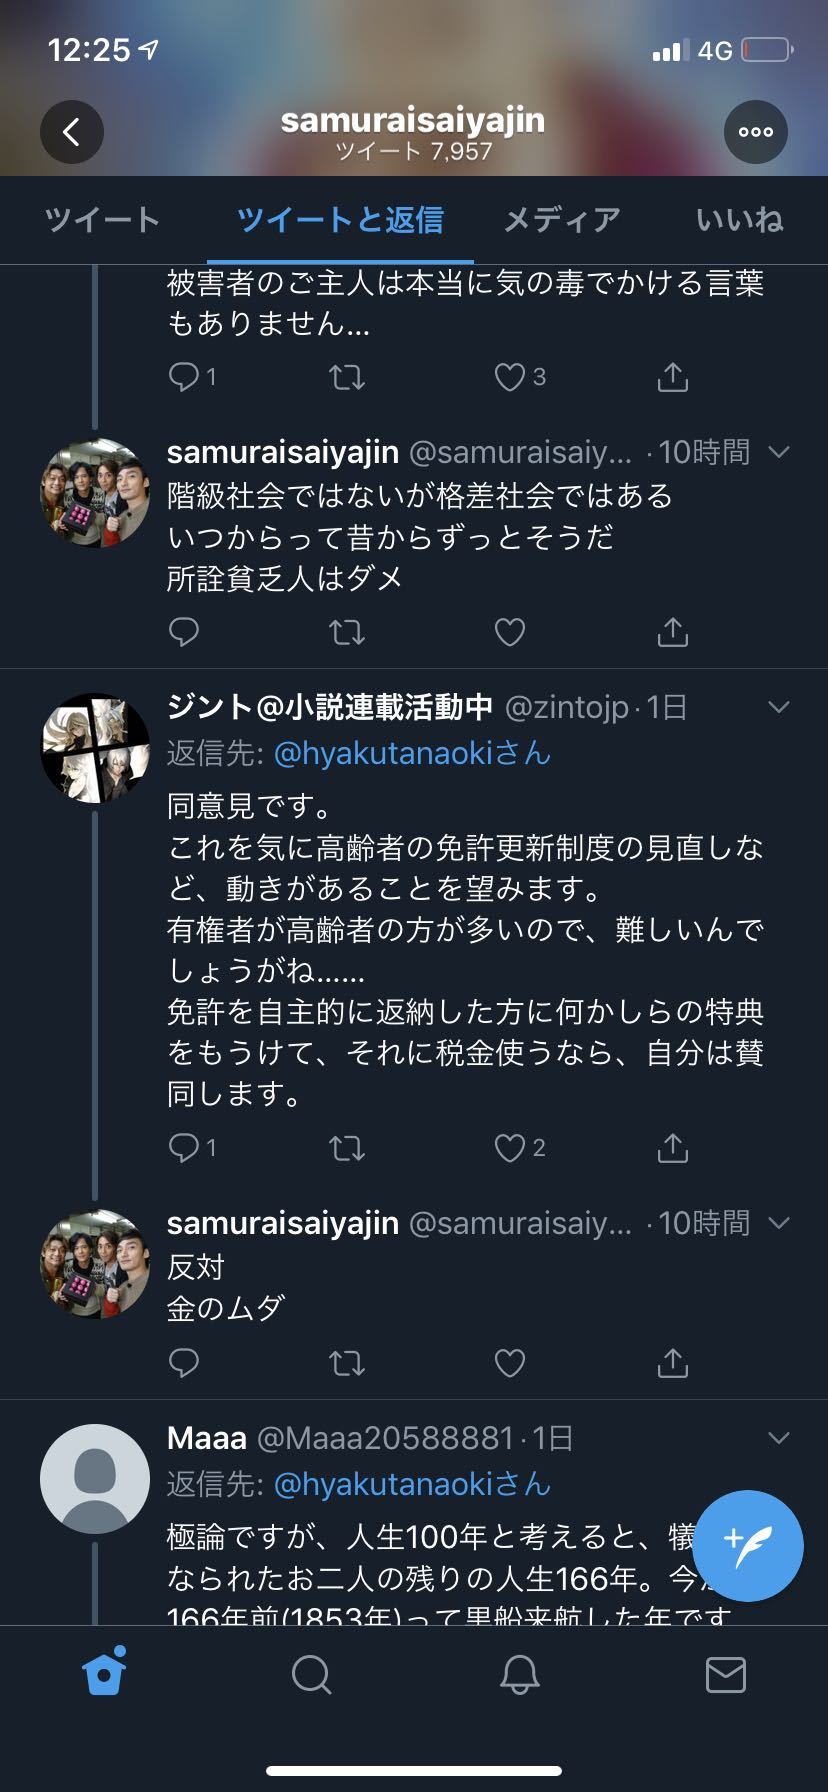
Task: Reply to the 階級社会 tweet
Action: click(184, 632)
